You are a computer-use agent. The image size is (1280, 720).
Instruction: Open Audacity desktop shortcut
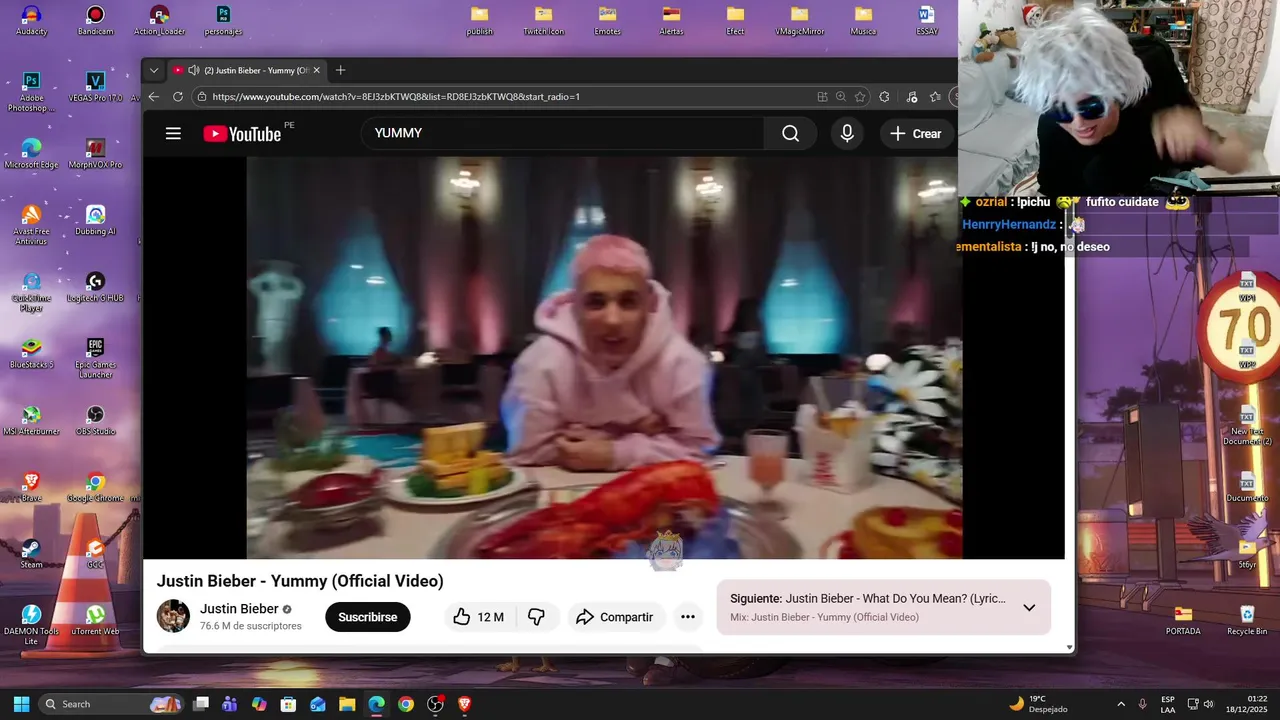pyautogui.click(x=31, y=20)
